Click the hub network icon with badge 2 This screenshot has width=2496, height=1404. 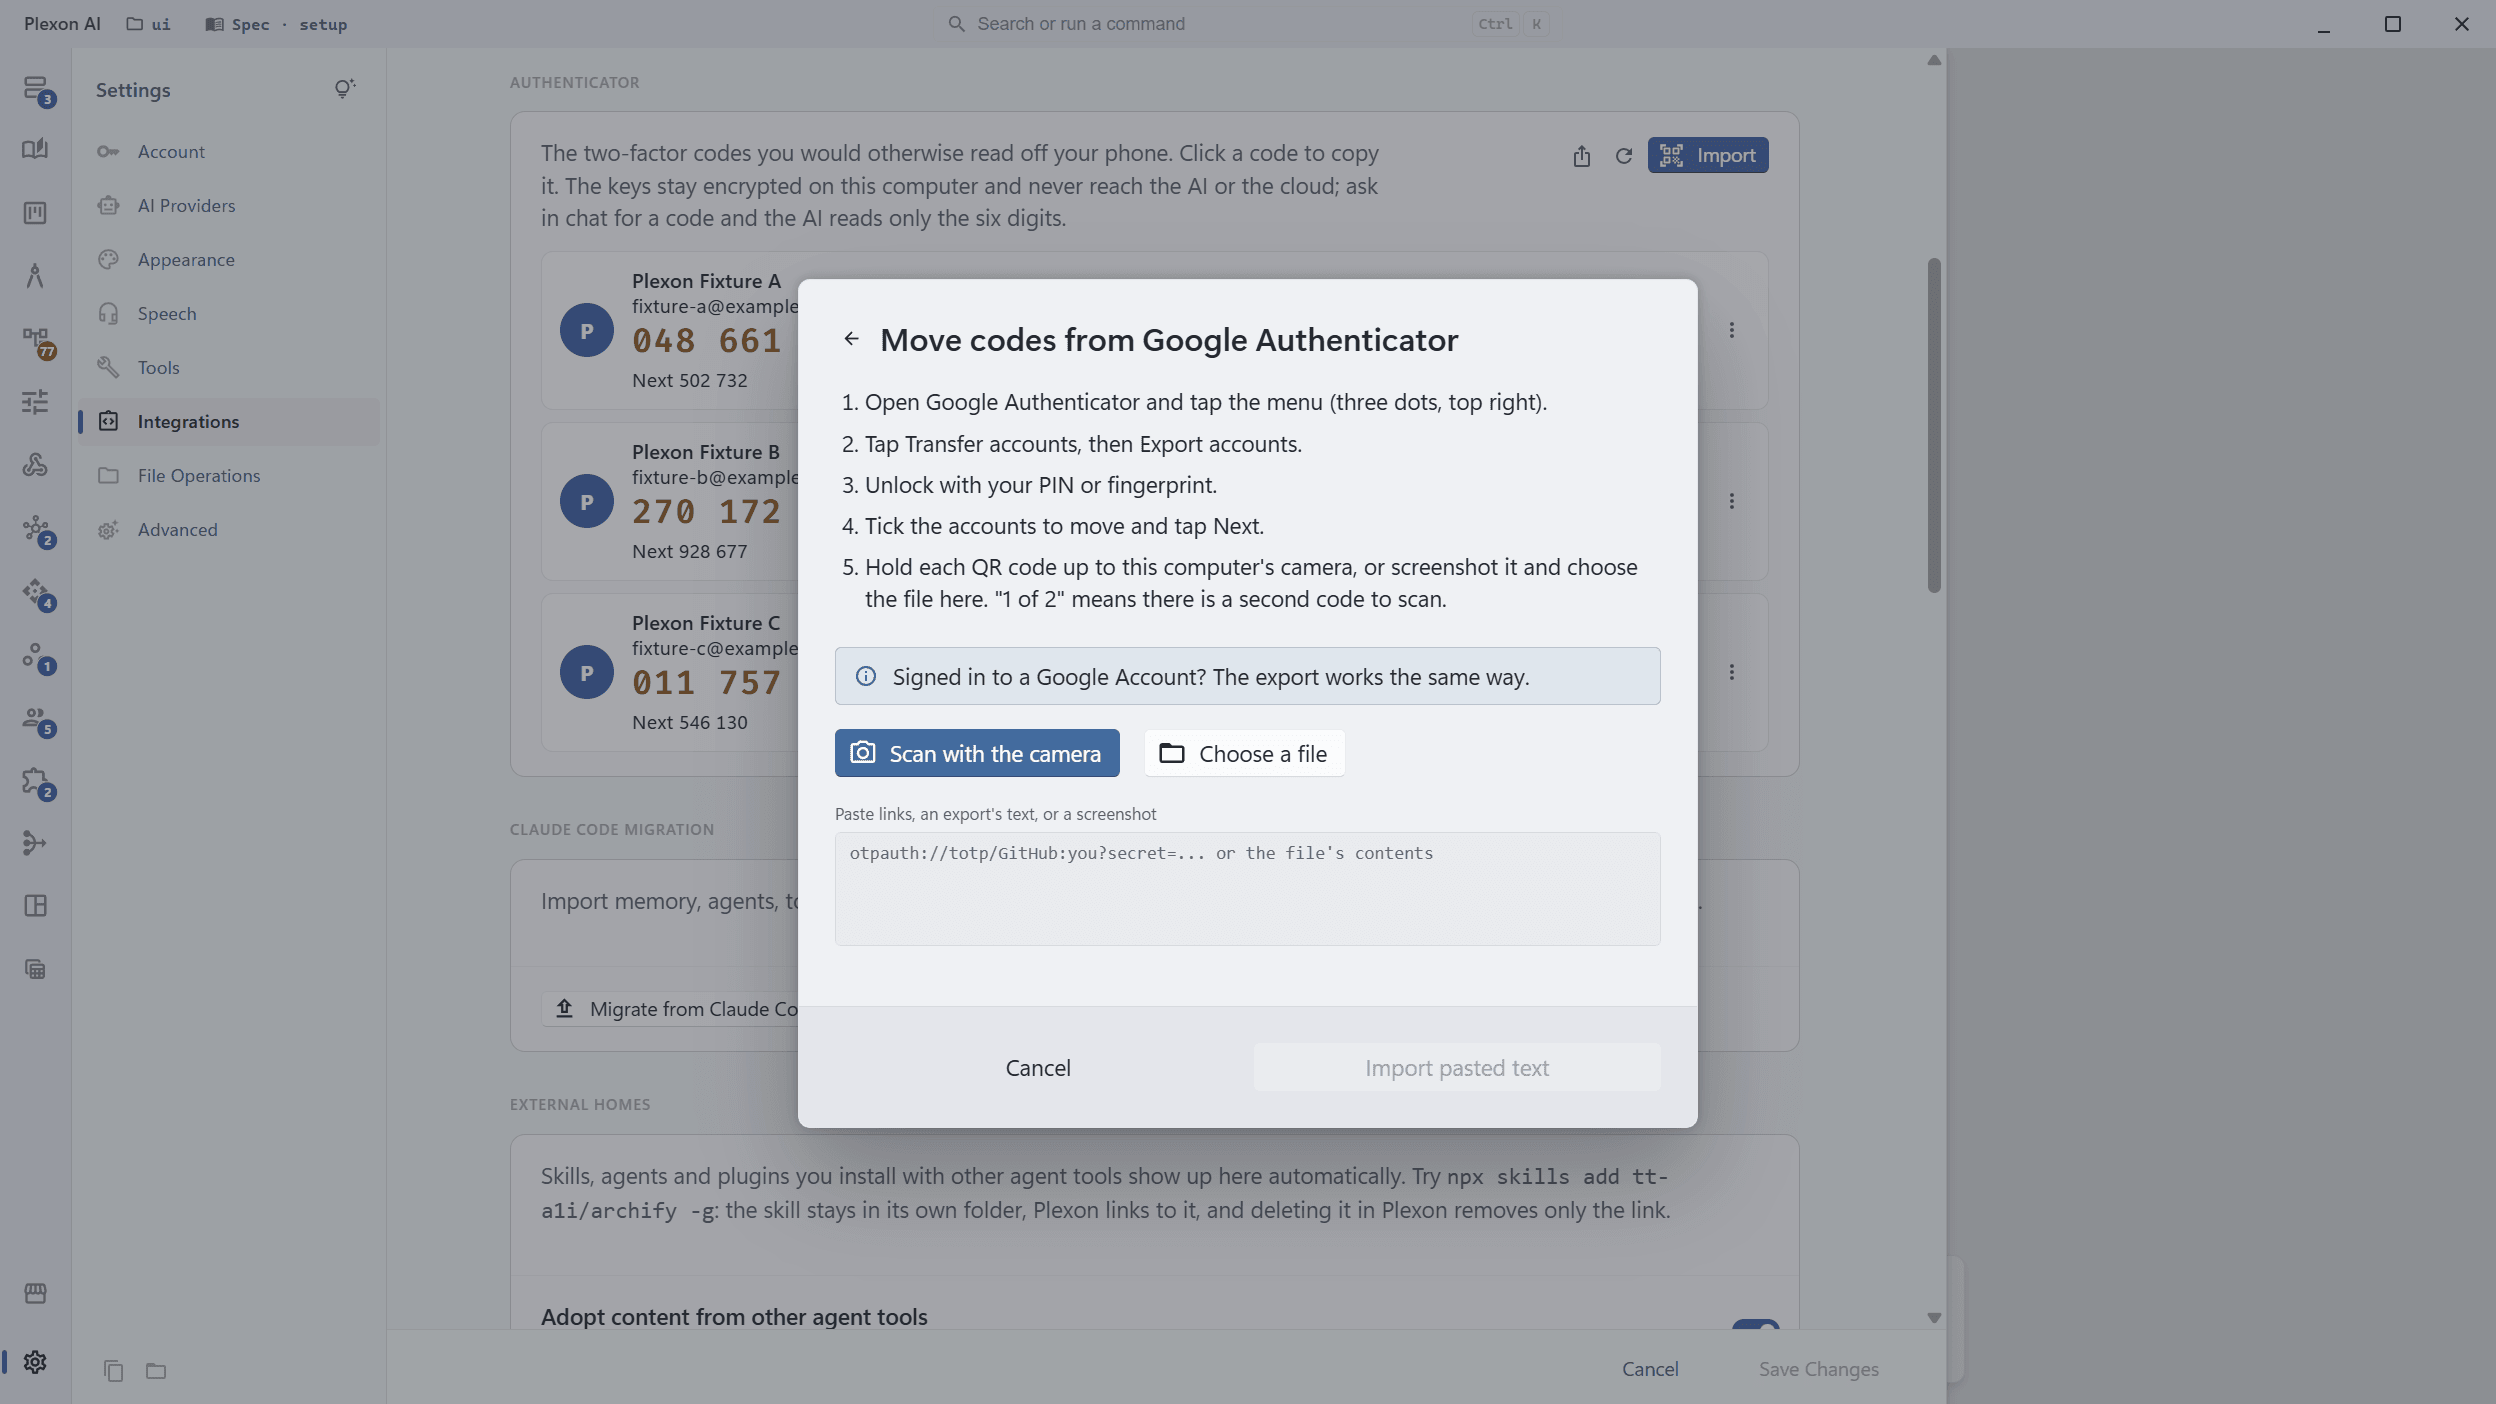(x=37, y=530)
